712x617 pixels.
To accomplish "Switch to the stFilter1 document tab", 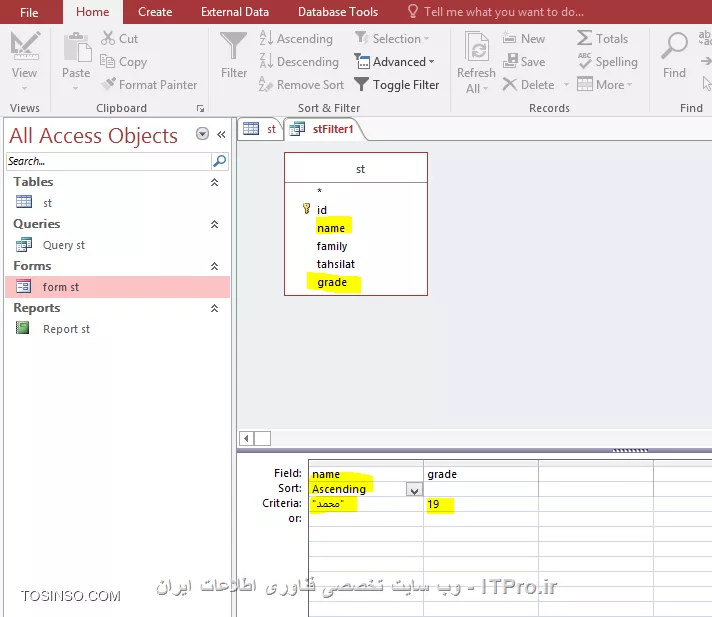I will pos(323,129).
